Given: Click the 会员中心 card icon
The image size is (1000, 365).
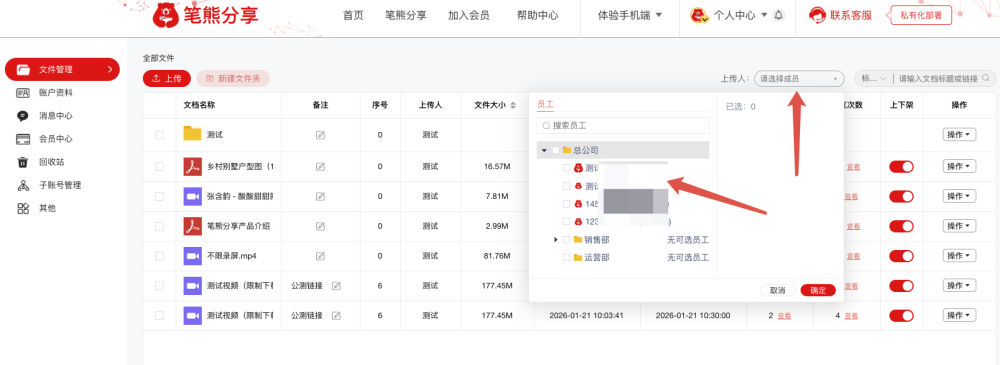Looking at the screenshot, I should (23, 139).
